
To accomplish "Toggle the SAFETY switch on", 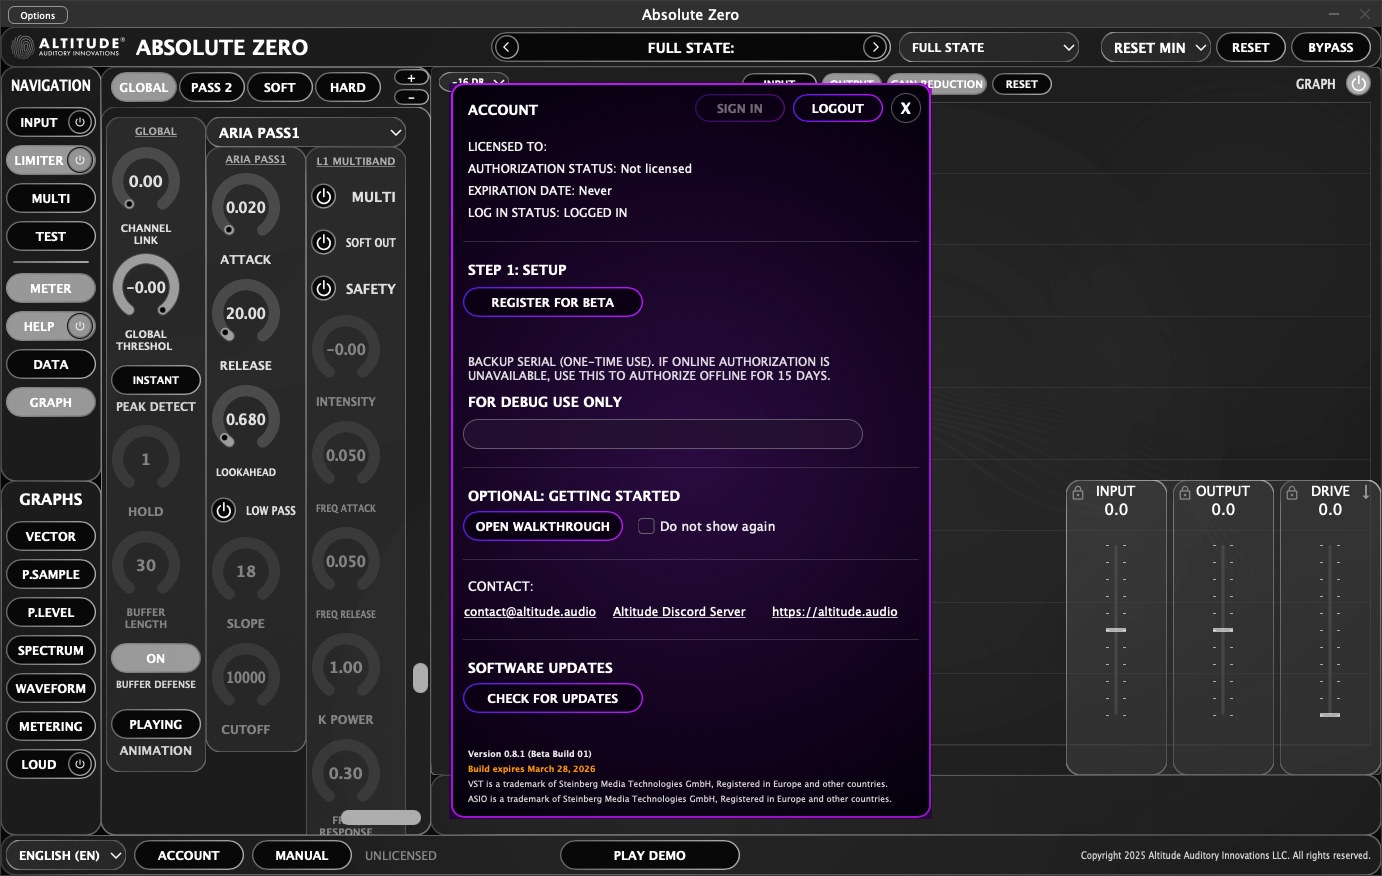I will tap(323, 289).
